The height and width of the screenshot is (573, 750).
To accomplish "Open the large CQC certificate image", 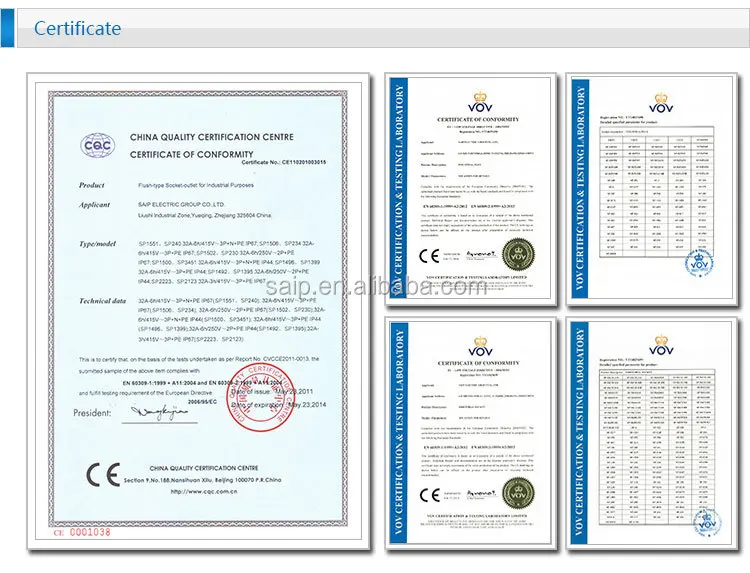I will pos(198,311).
